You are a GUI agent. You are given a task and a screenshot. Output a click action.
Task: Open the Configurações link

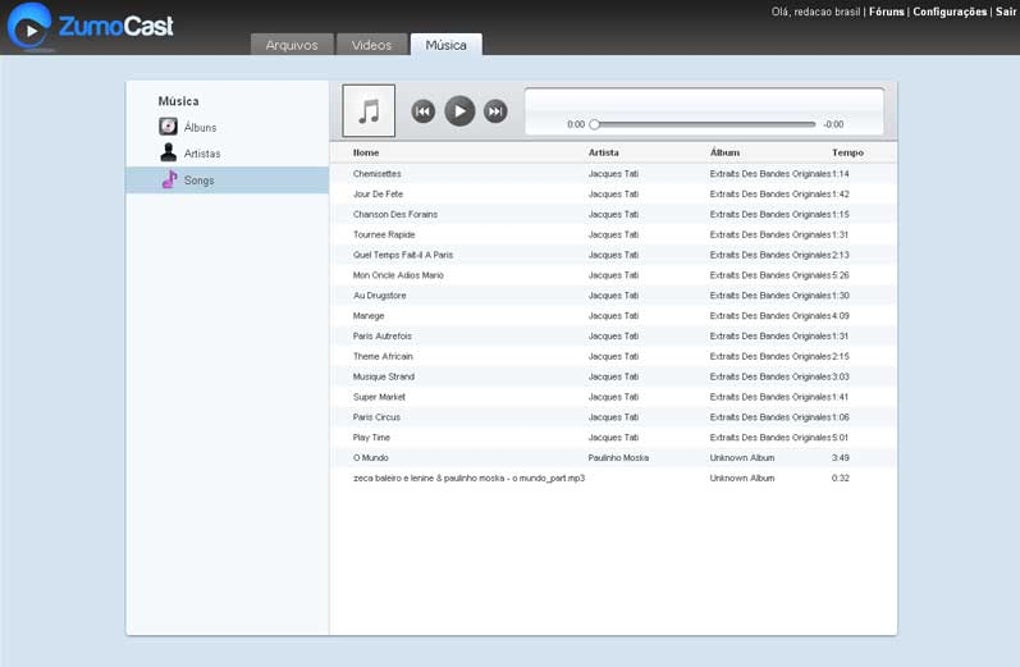pos(950,12)
